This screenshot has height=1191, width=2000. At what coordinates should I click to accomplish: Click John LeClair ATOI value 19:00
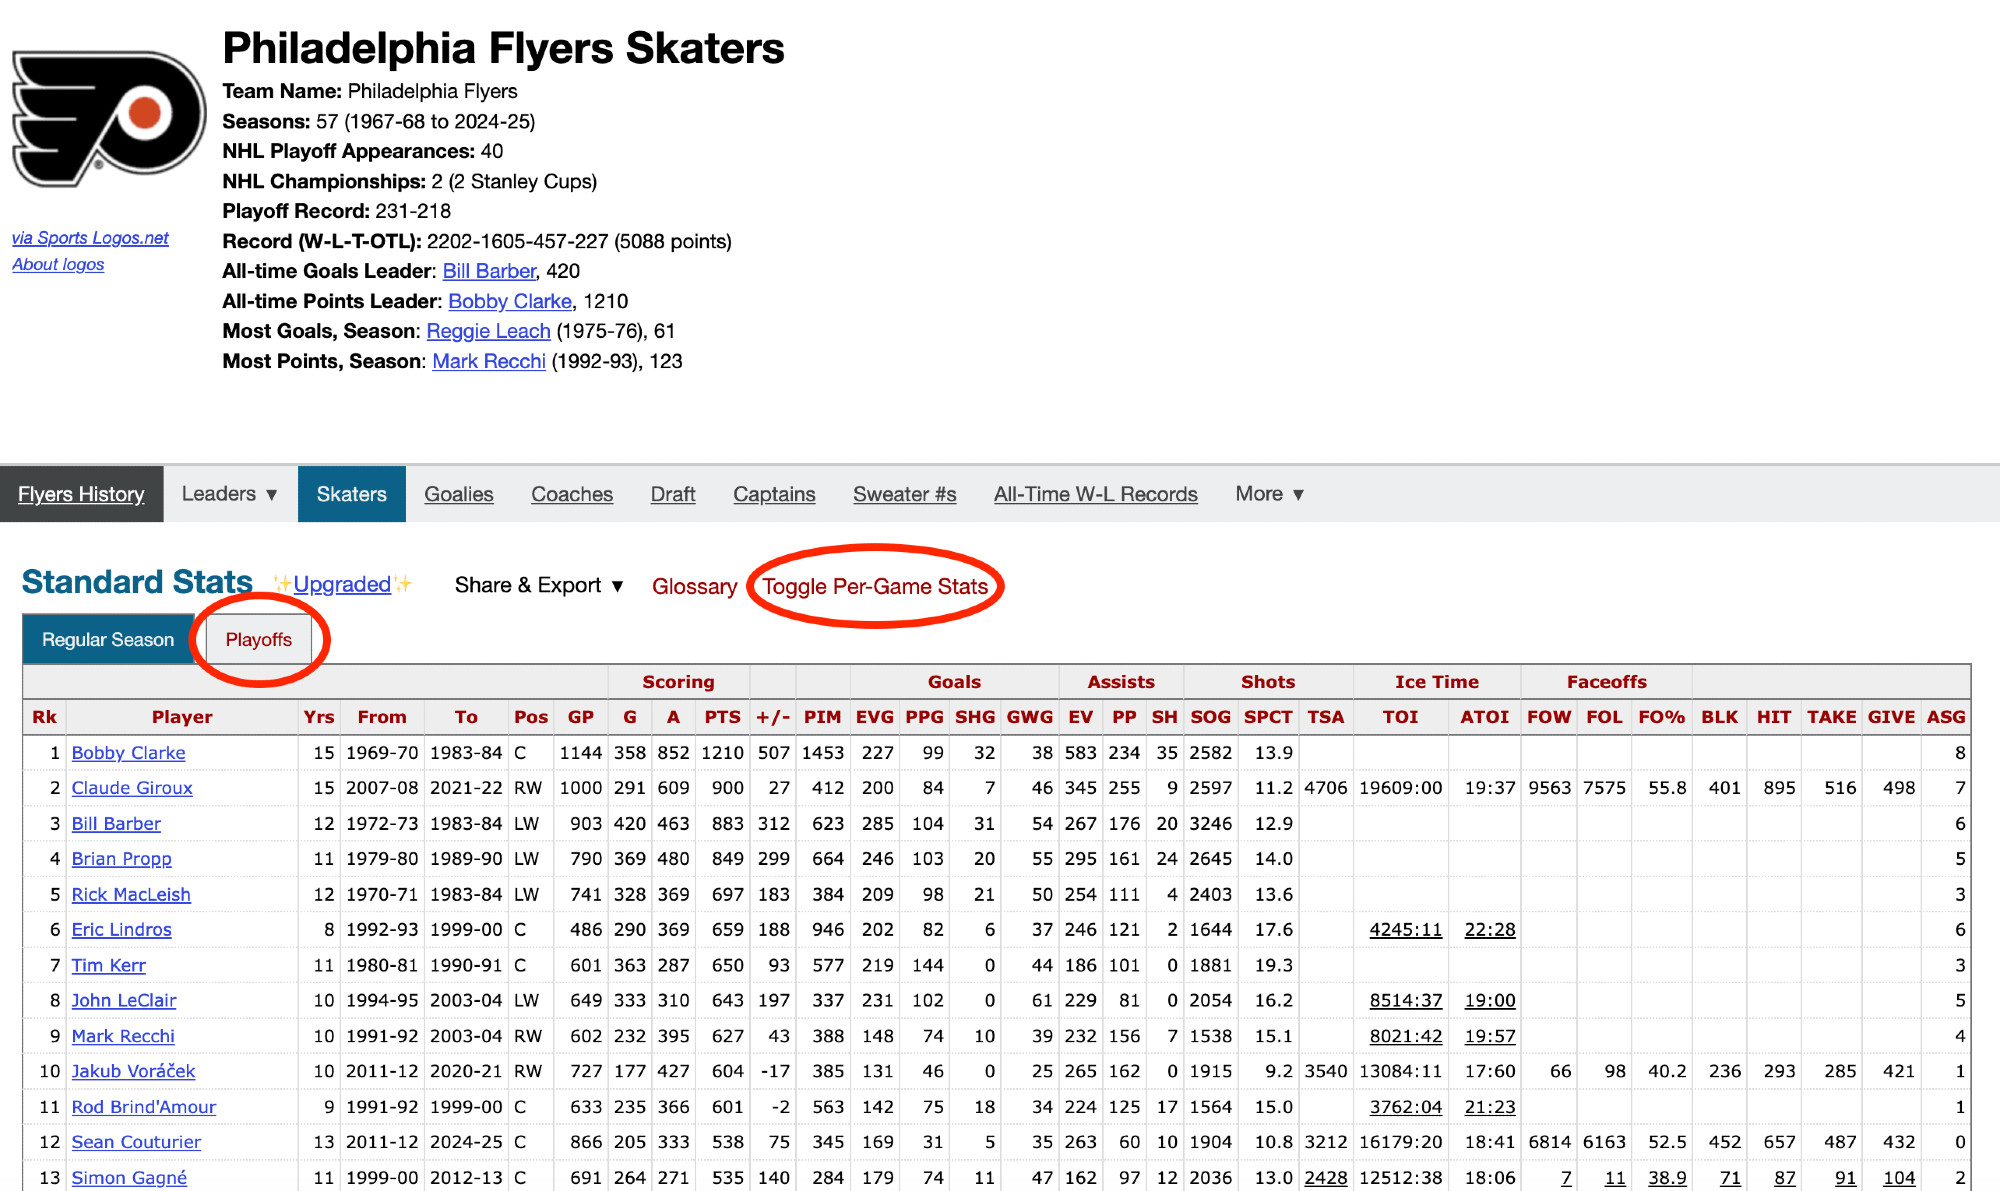coord(1490,1001)
